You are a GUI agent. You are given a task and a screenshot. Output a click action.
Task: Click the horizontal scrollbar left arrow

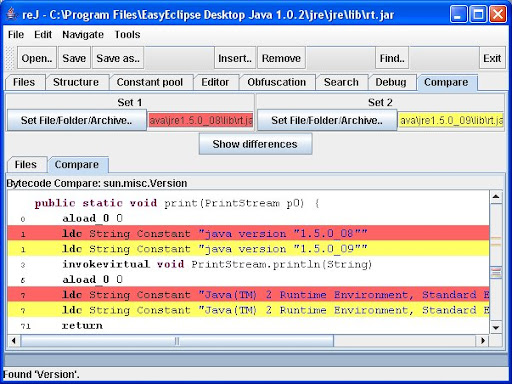point(13,341)
